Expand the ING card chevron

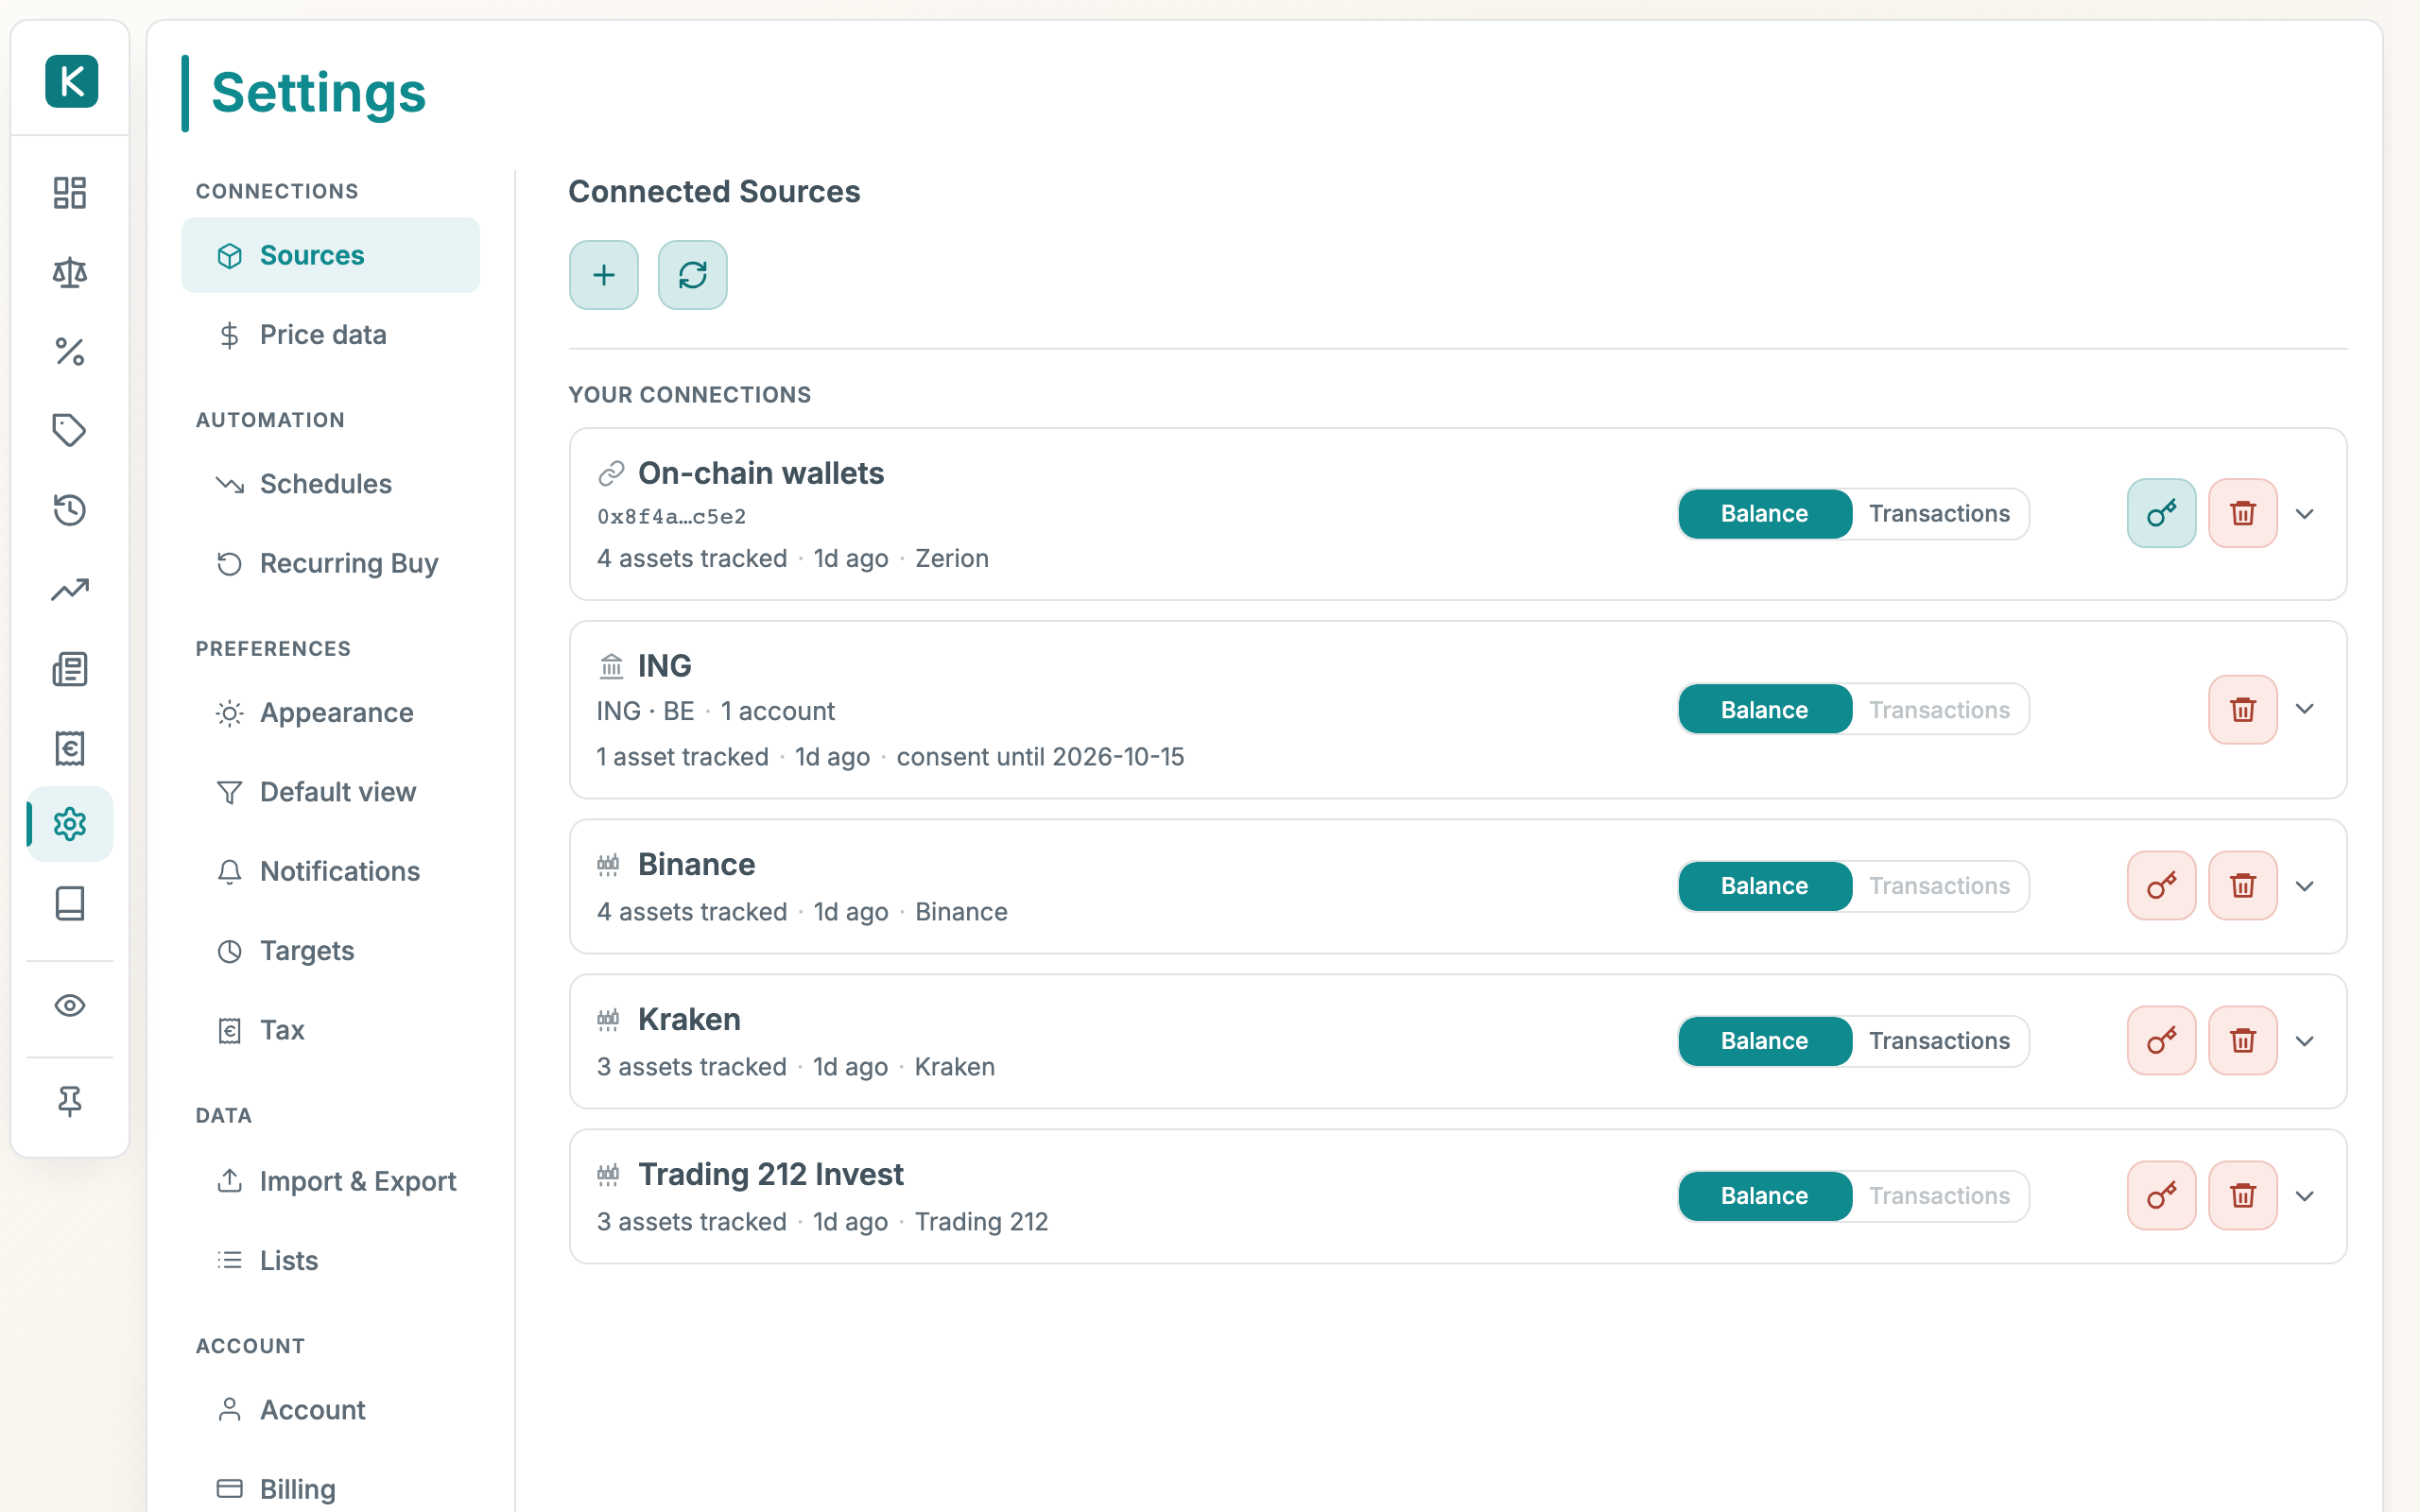point(2305,709)
